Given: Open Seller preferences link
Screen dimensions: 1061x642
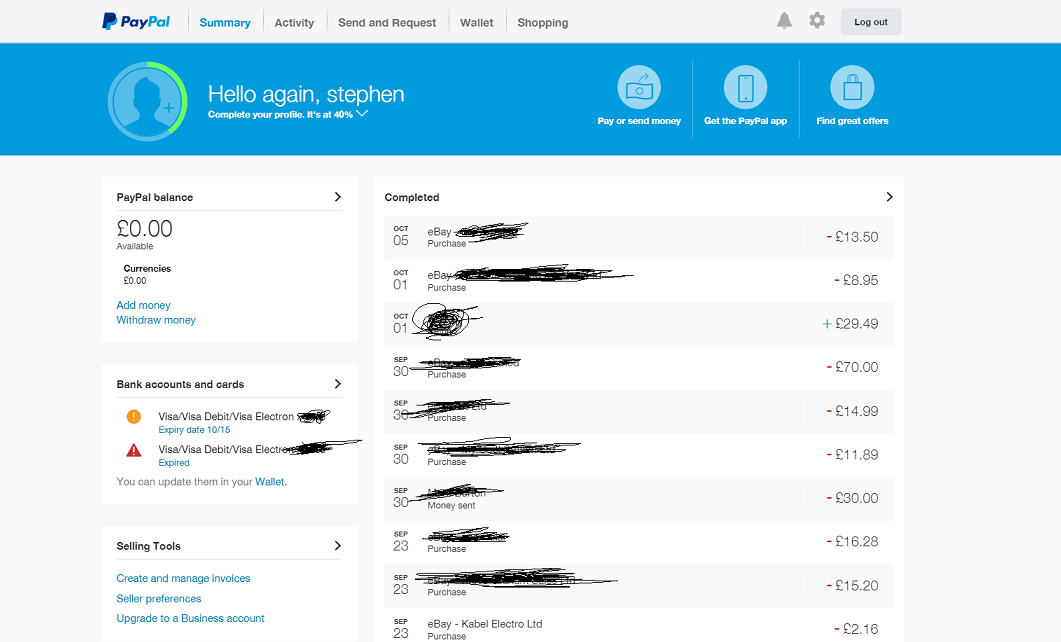Looking at the screenshot, I should pyautogui.click(x=159, y=599).
